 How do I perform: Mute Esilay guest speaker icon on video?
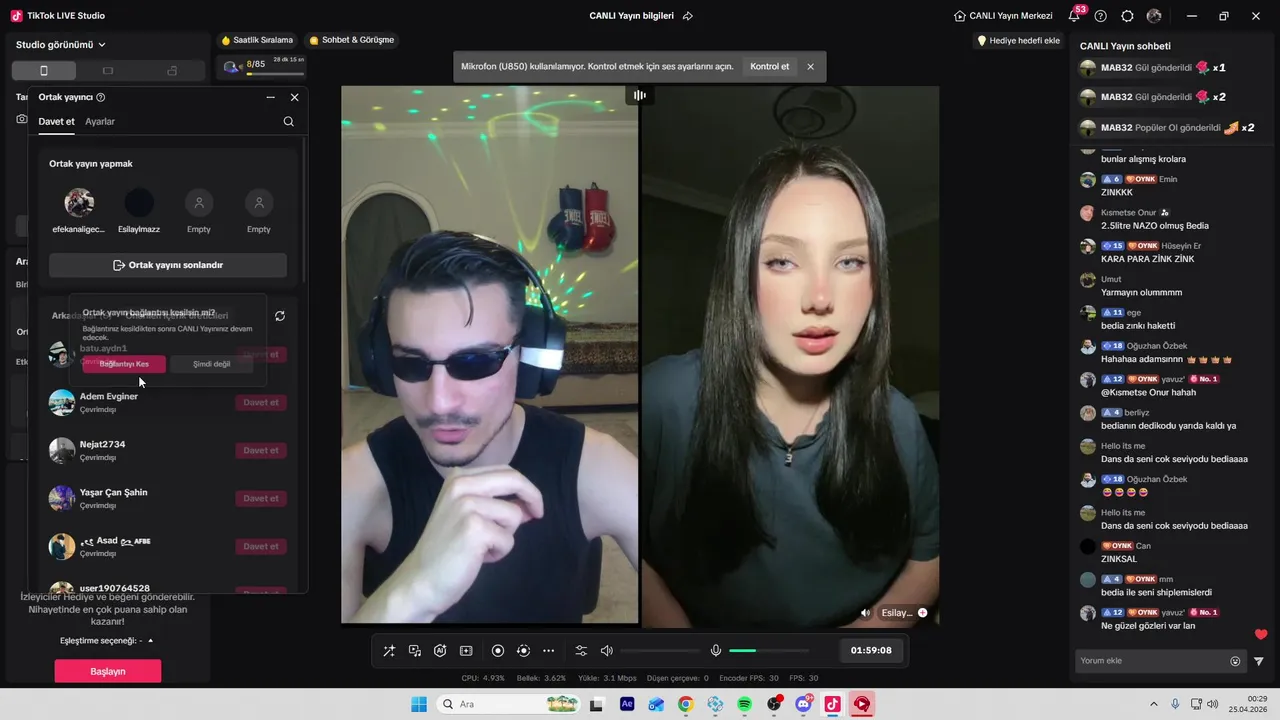pos(866,613)
